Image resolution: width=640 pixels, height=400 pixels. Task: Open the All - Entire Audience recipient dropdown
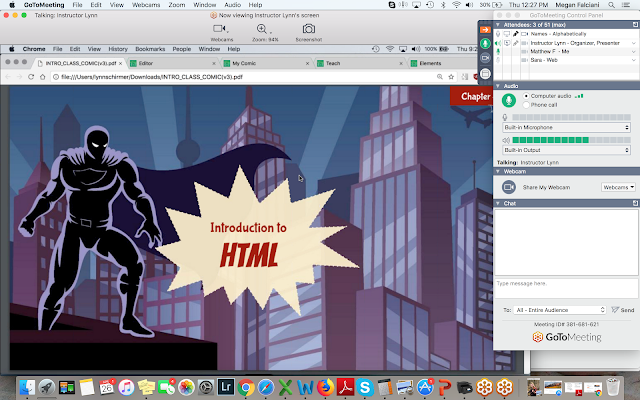coord(559,310)
